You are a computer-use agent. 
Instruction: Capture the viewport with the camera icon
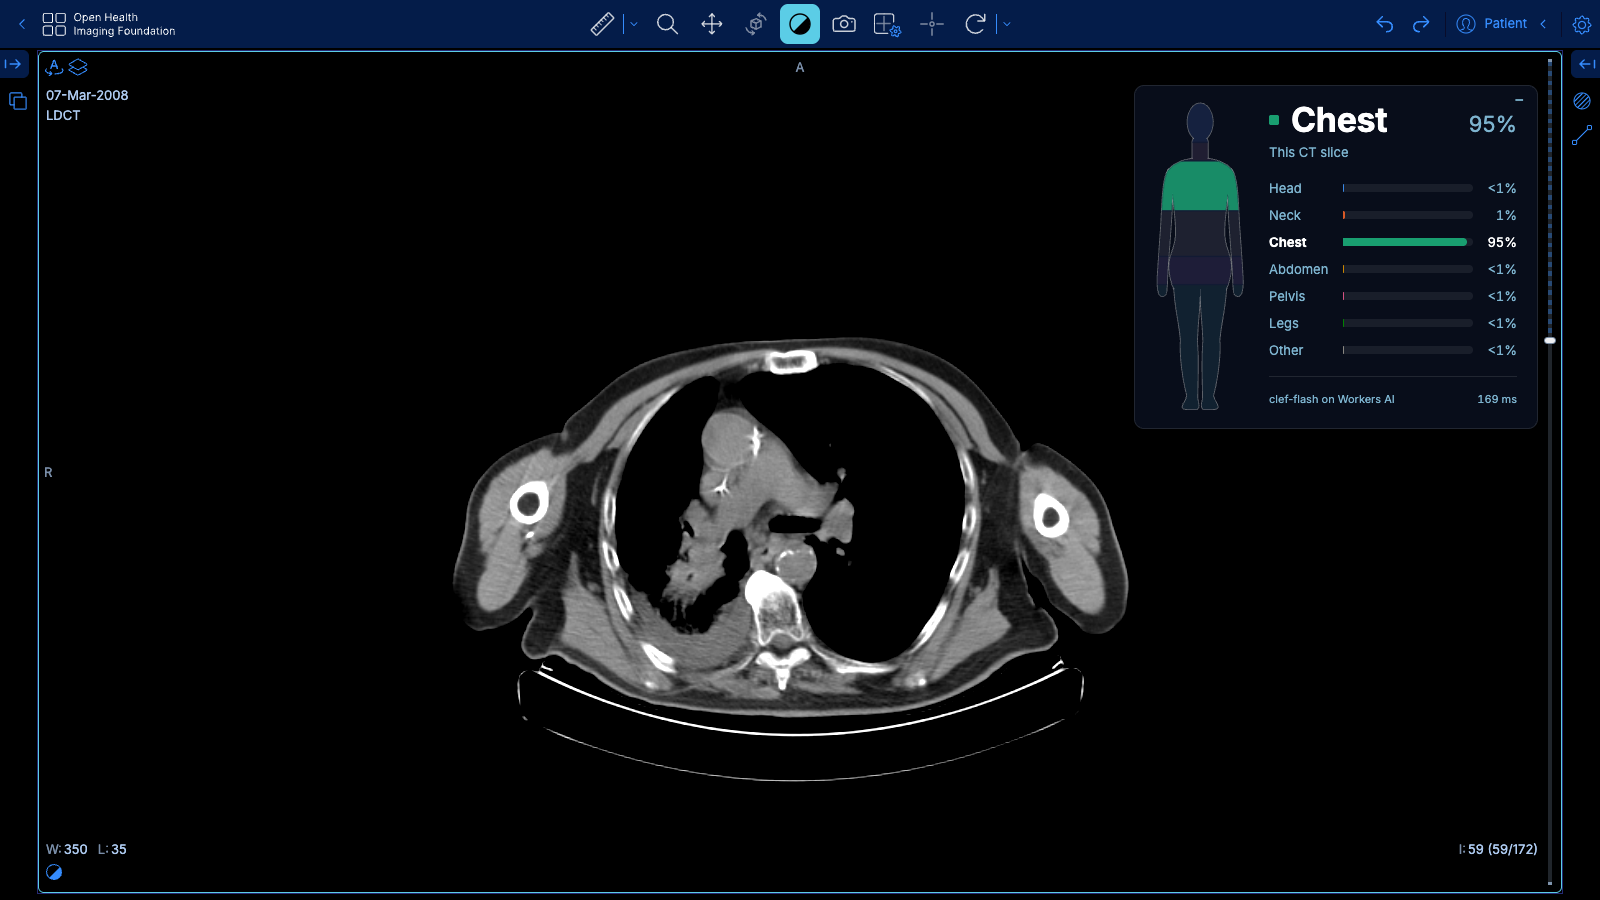(x=844, y=24)
